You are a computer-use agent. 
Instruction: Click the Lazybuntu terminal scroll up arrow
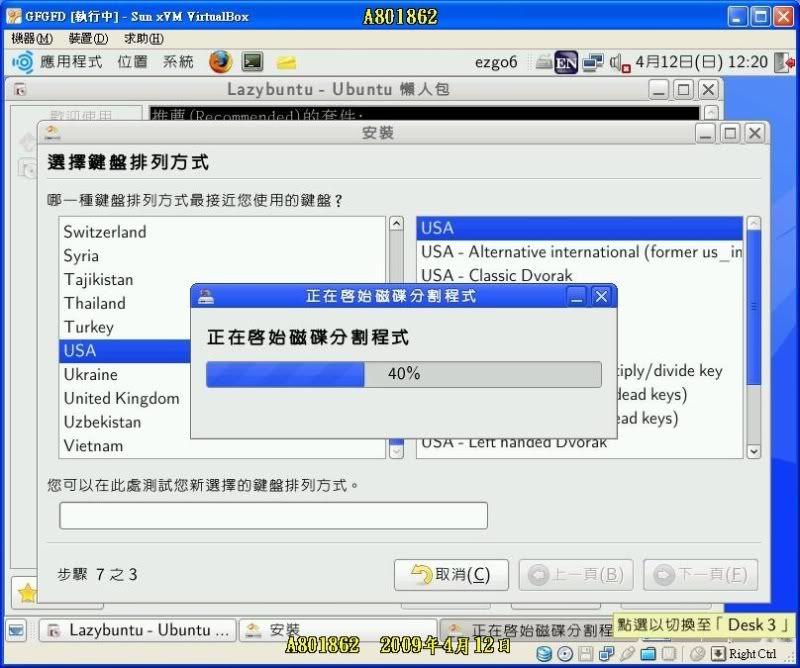(x=711, y=112)
